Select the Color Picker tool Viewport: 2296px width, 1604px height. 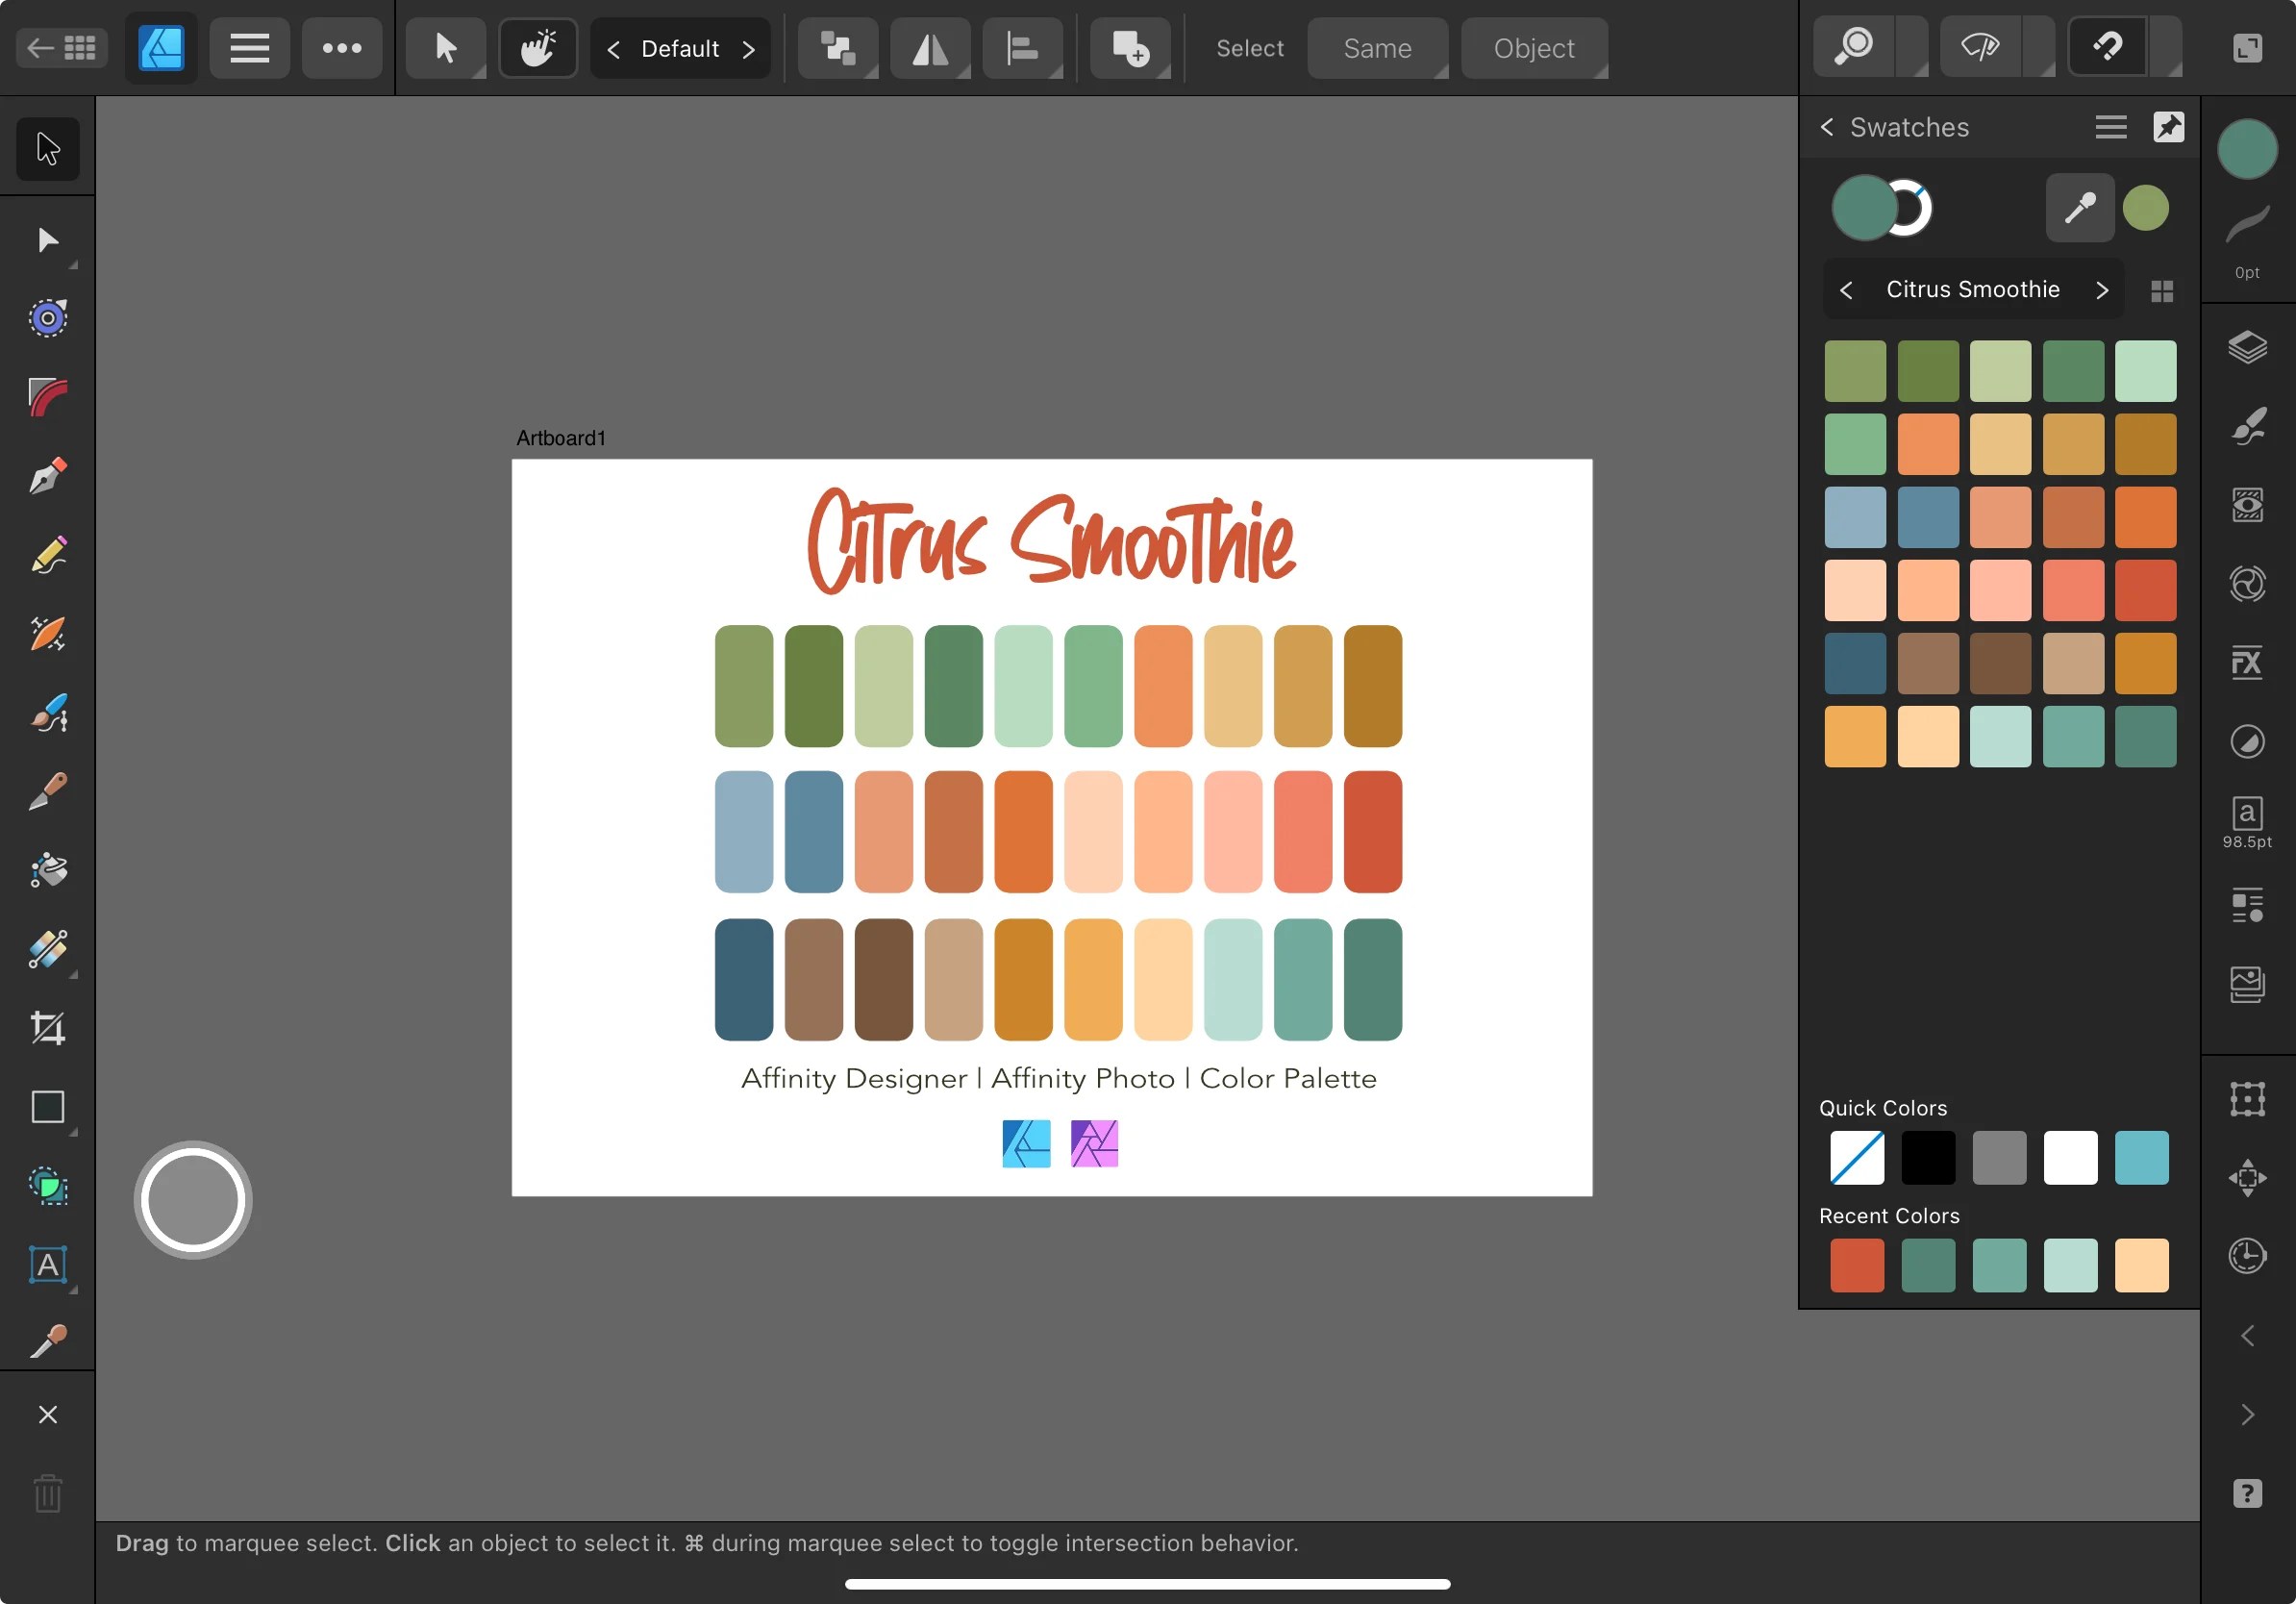(x=48, y=1341)
